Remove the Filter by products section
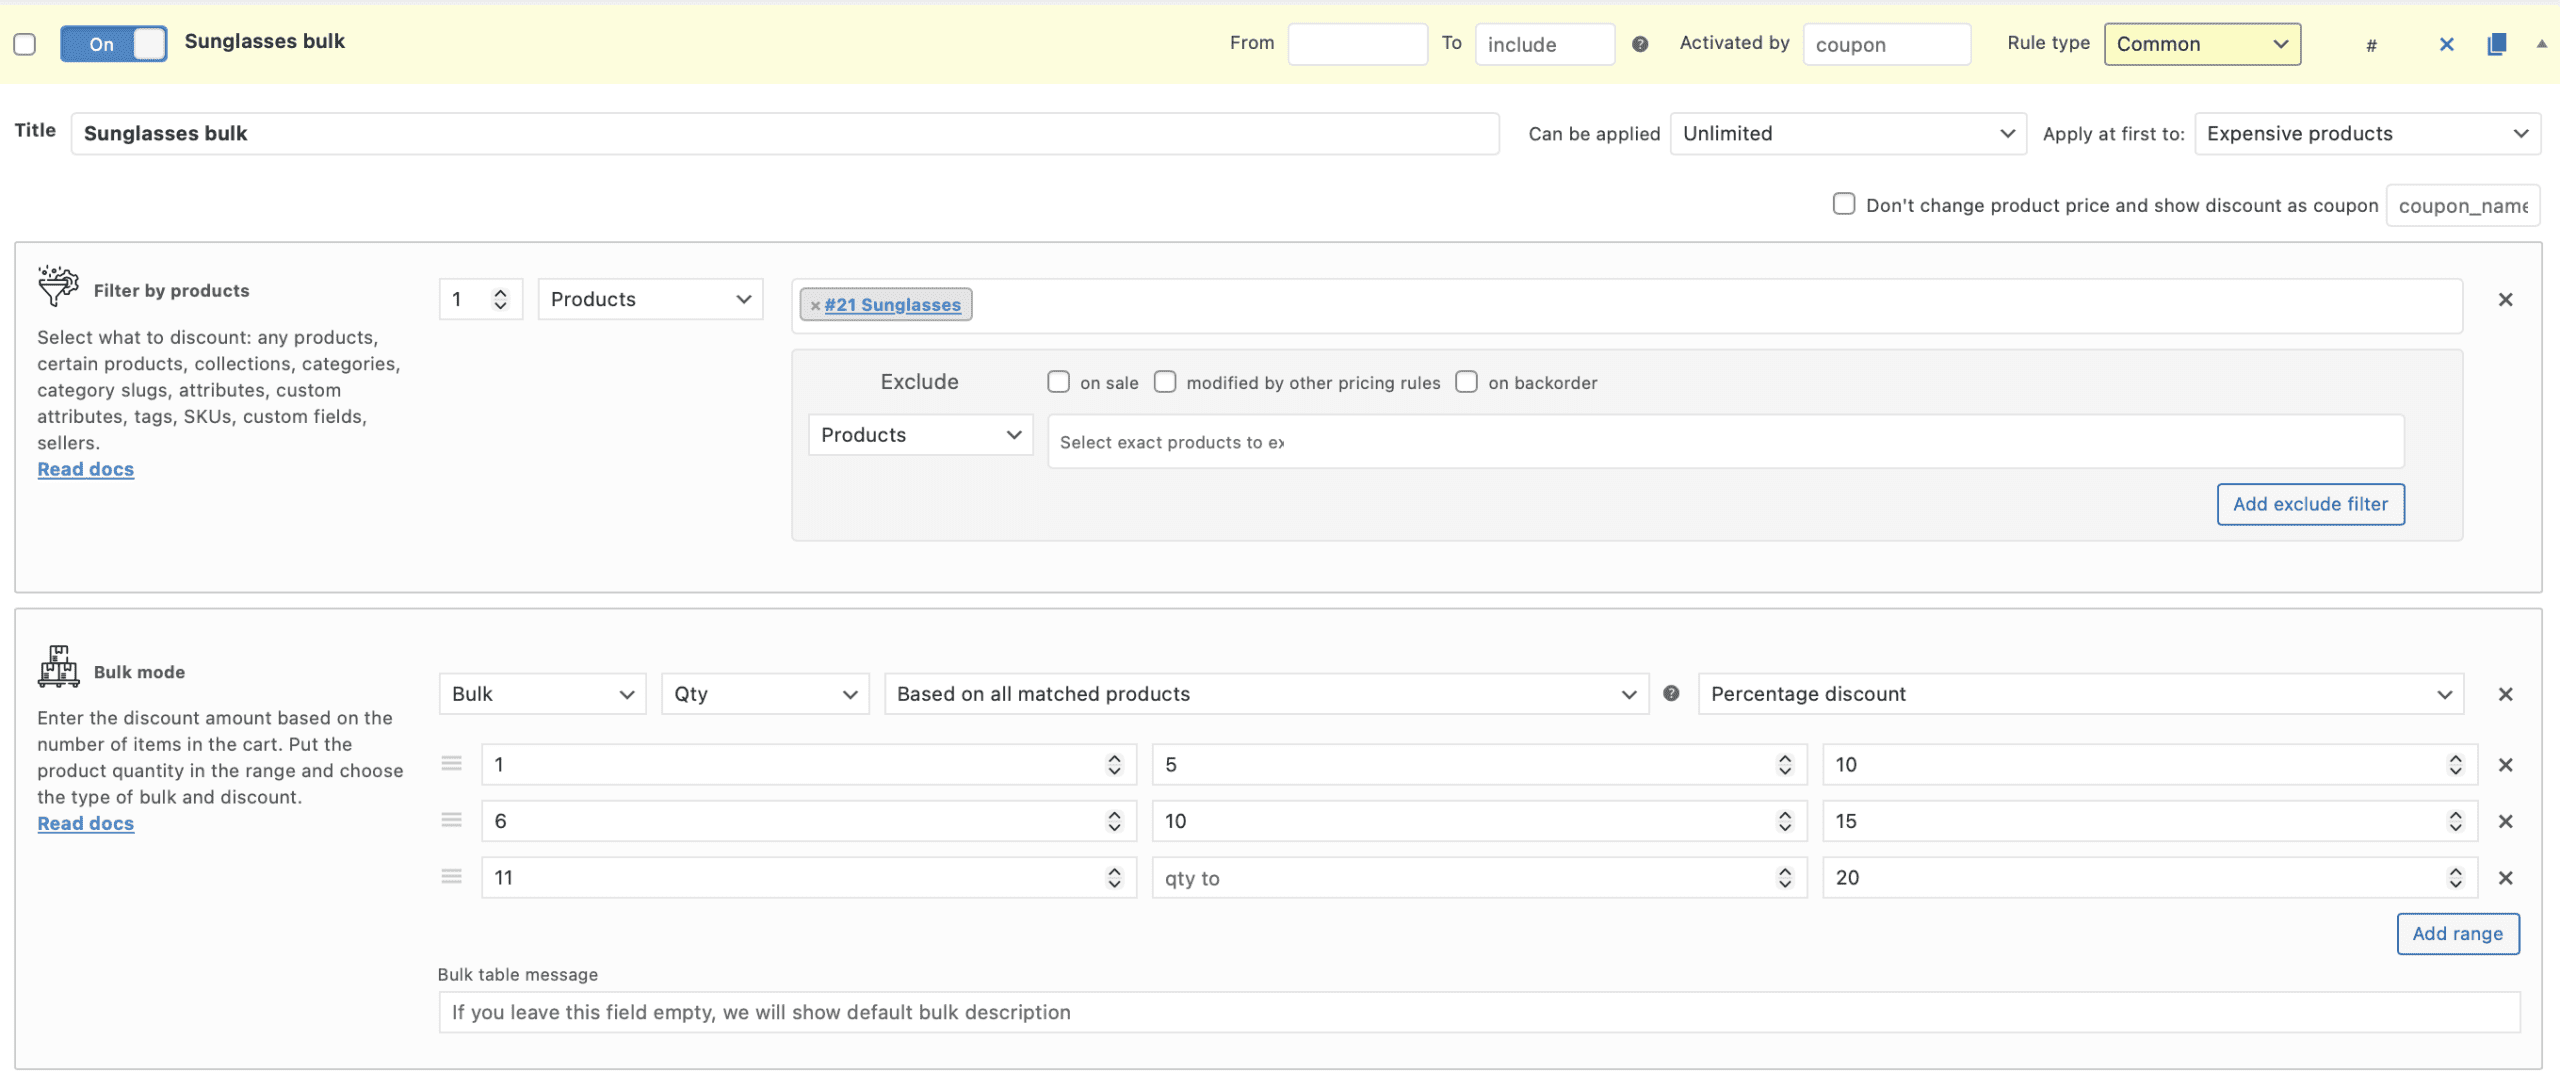 coord(2505,299)
